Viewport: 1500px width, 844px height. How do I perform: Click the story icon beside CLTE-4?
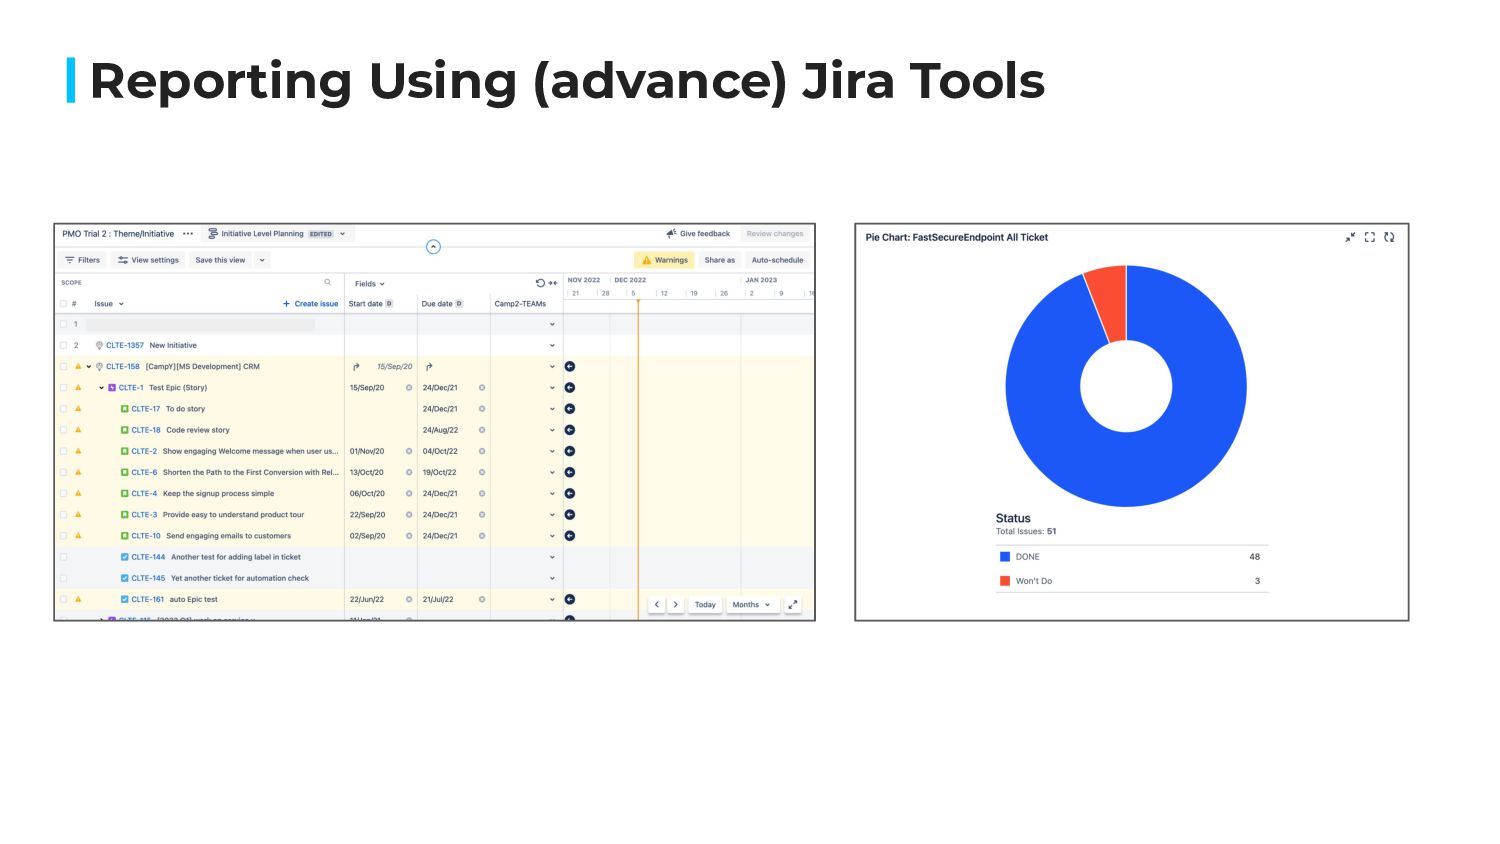click(125, 494)
